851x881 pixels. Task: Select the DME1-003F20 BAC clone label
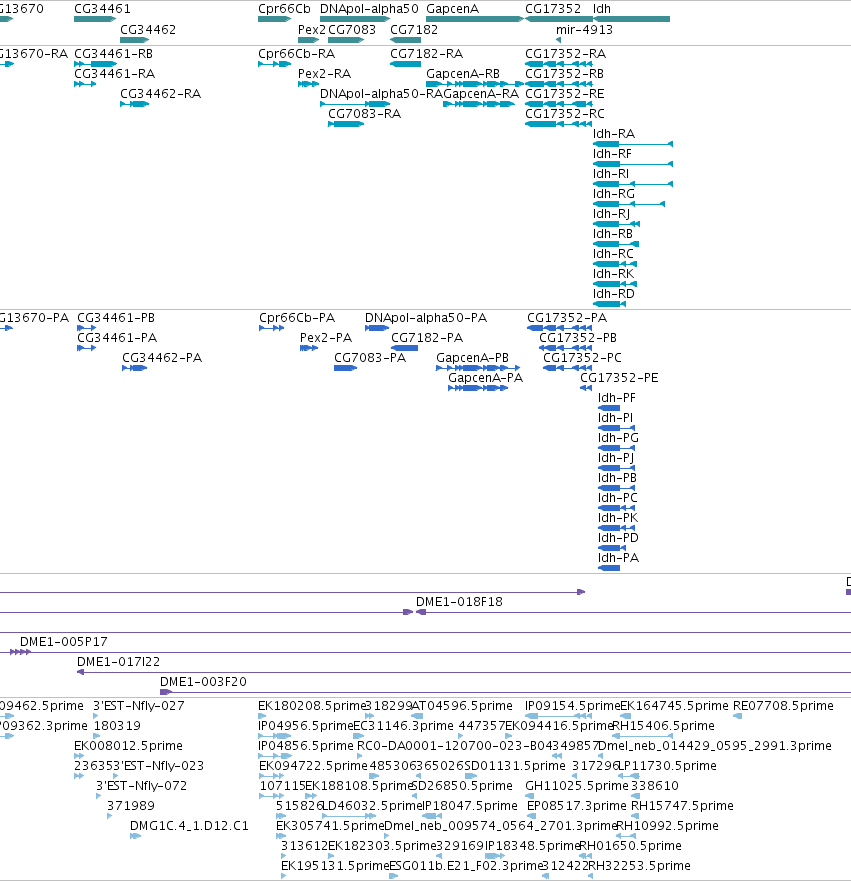coord(203,681)
